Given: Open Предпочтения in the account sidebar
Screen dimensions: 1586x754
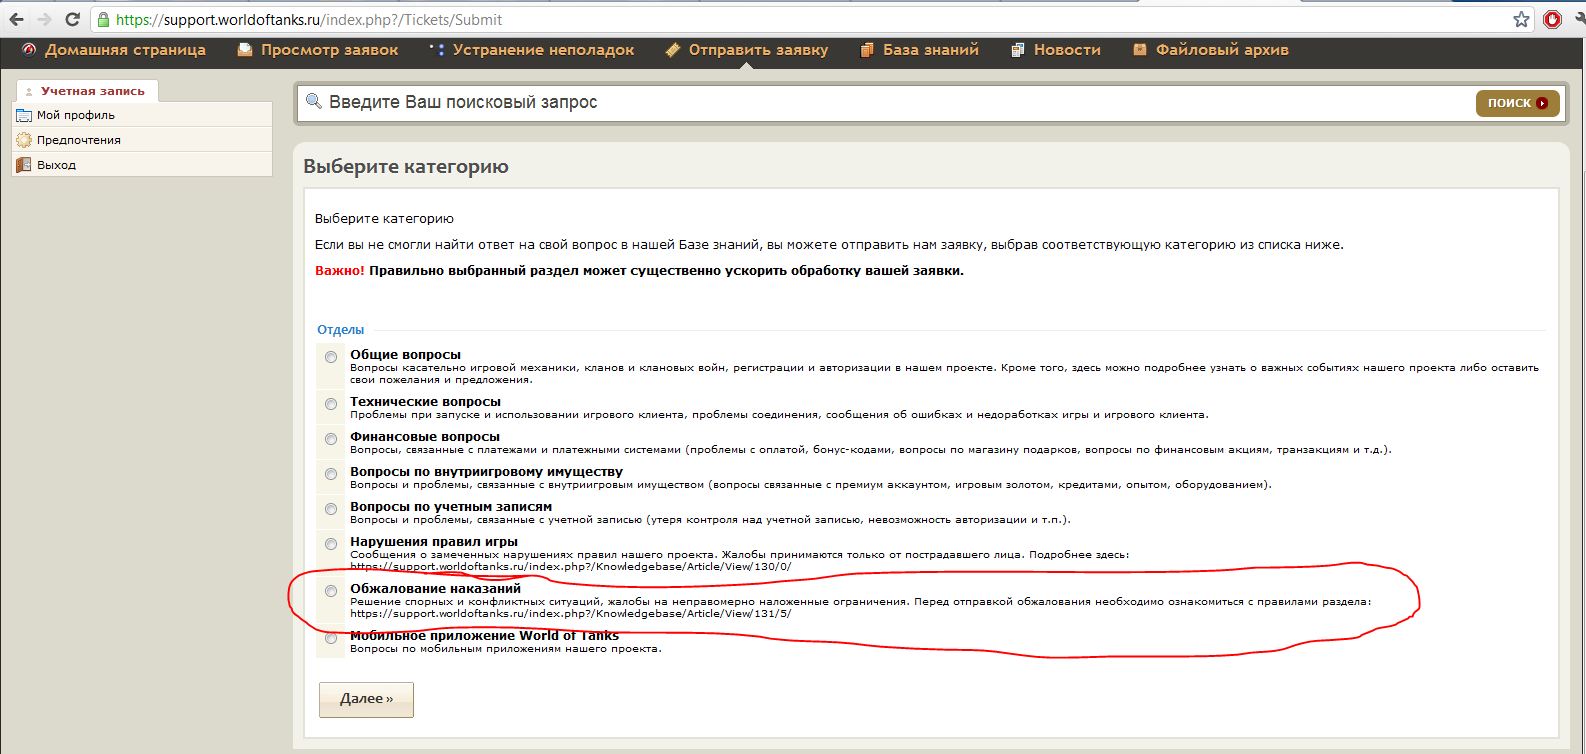Looking at the screenshot, I should point(78,140).
